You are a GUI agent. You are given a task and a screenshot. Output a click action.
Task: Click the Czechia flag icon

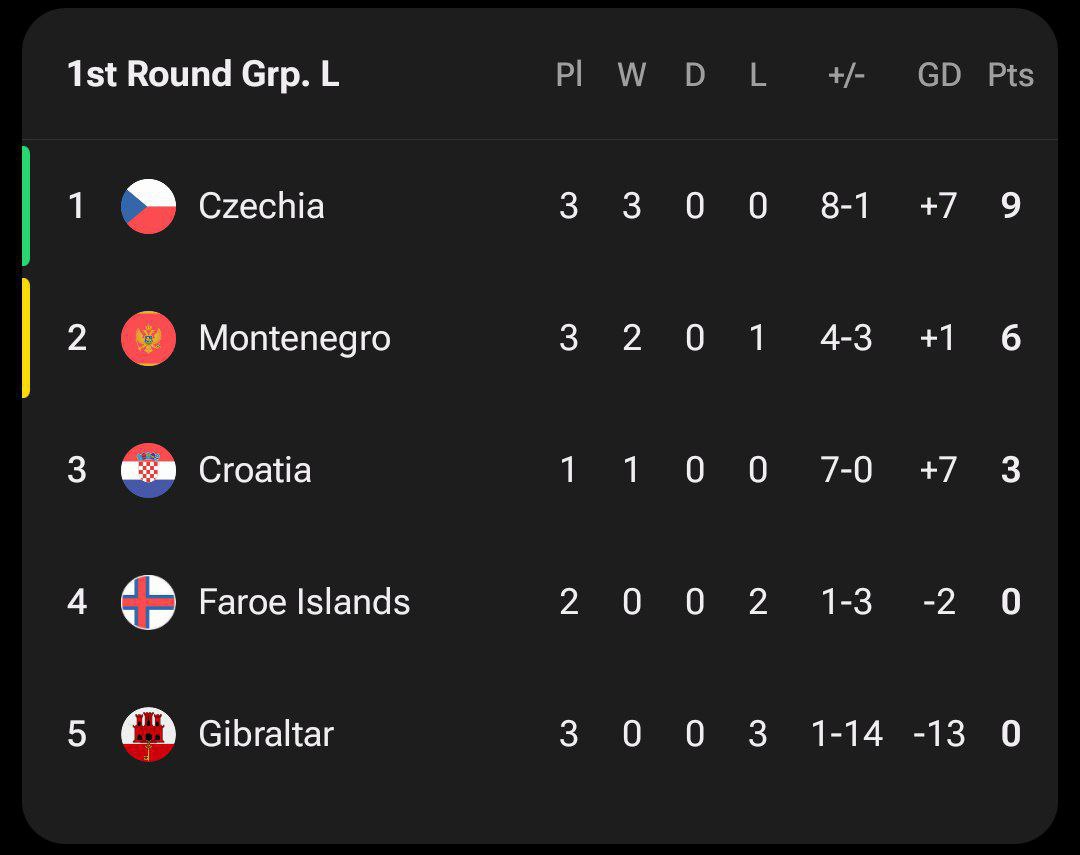point(148,206)
